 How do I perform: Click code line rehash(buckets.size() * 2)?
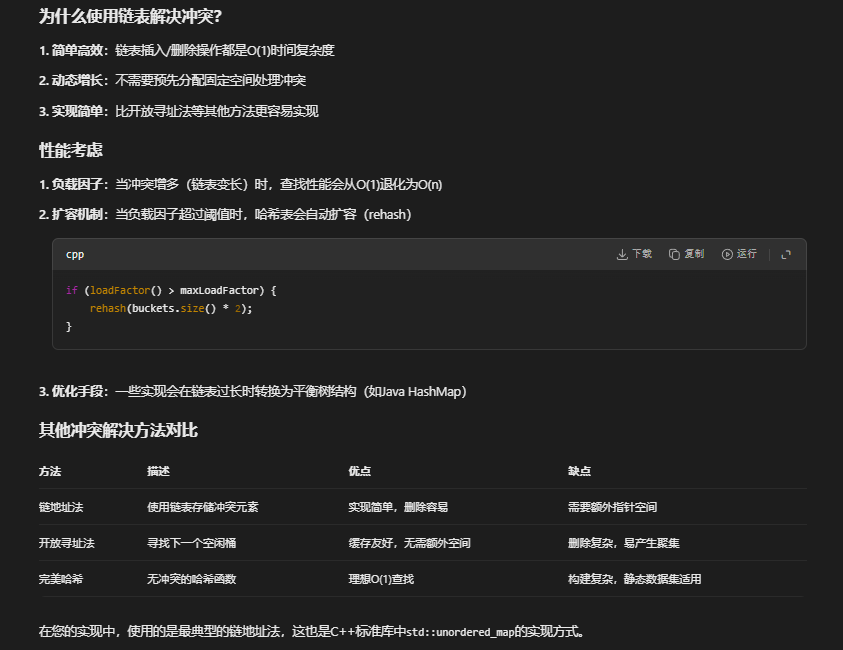(x=170, y=309)
